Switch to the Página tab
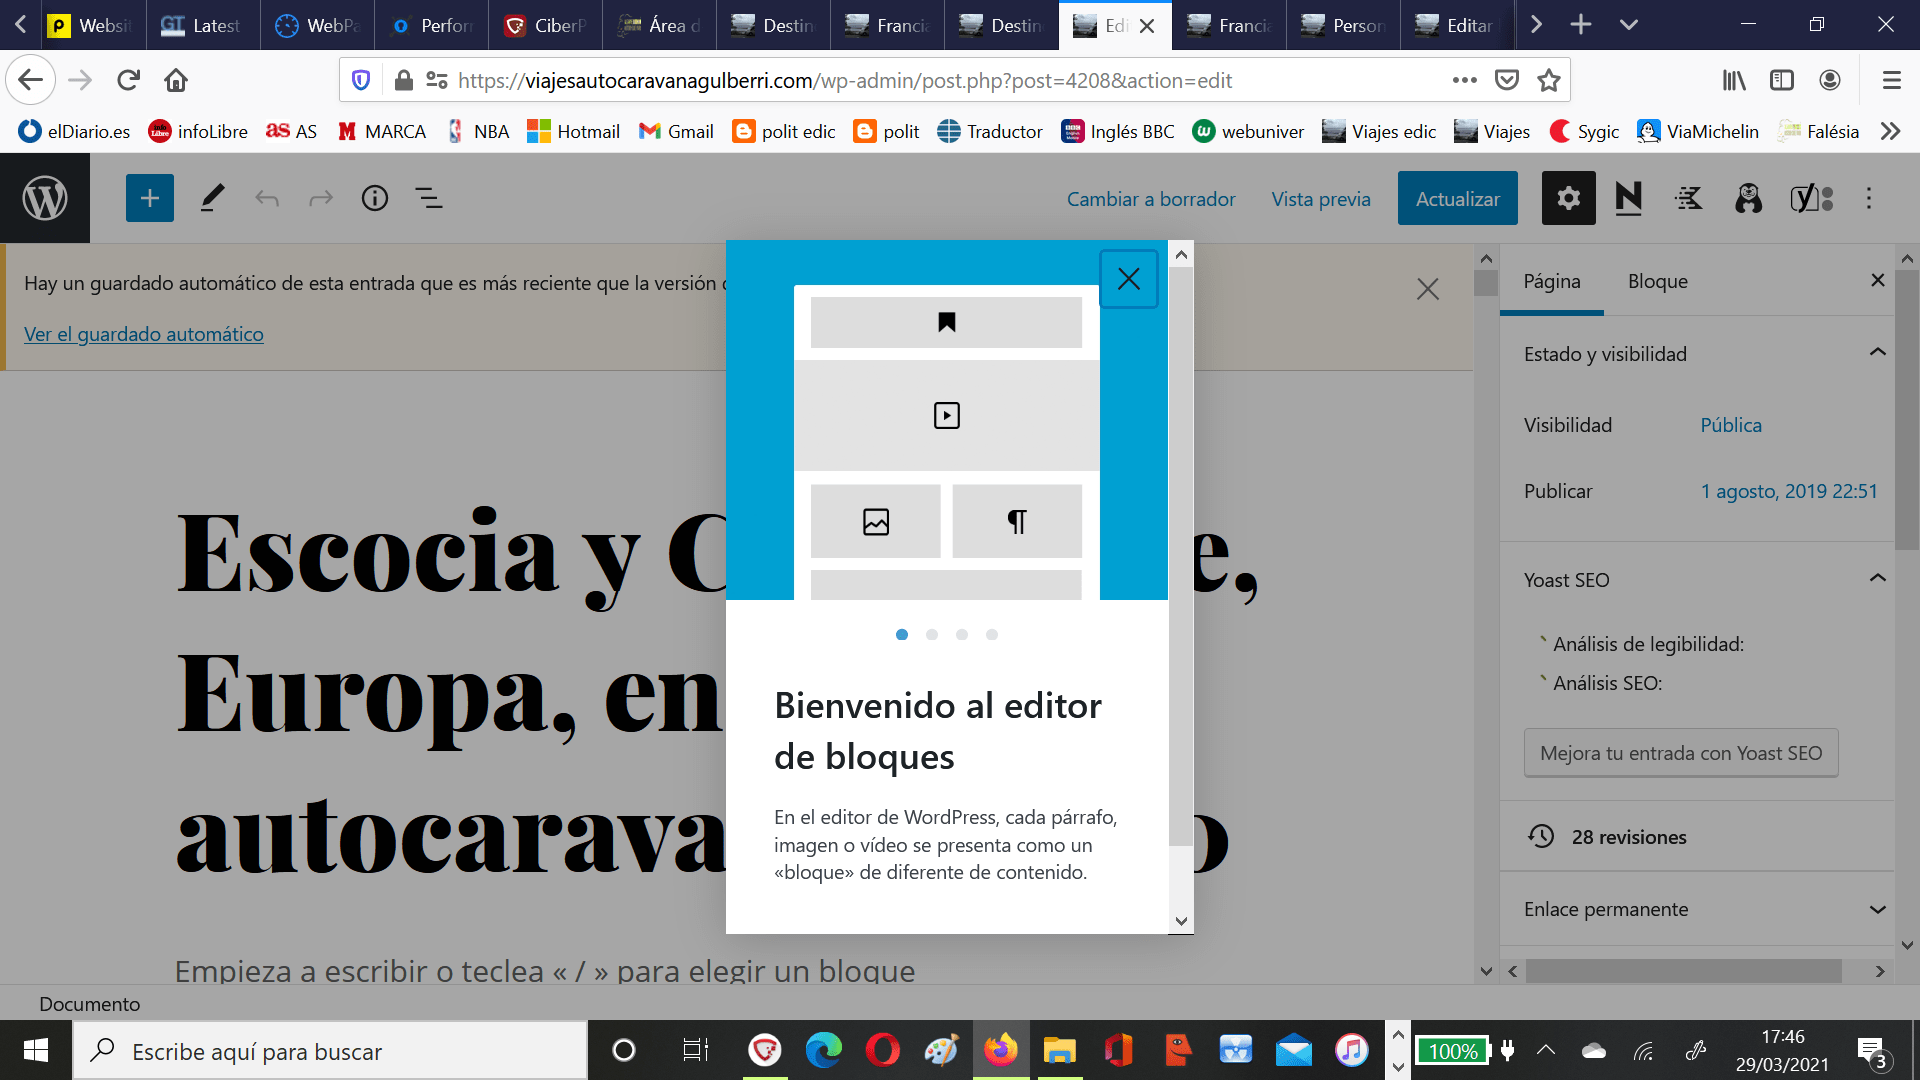 click(x=1552, y=281)
